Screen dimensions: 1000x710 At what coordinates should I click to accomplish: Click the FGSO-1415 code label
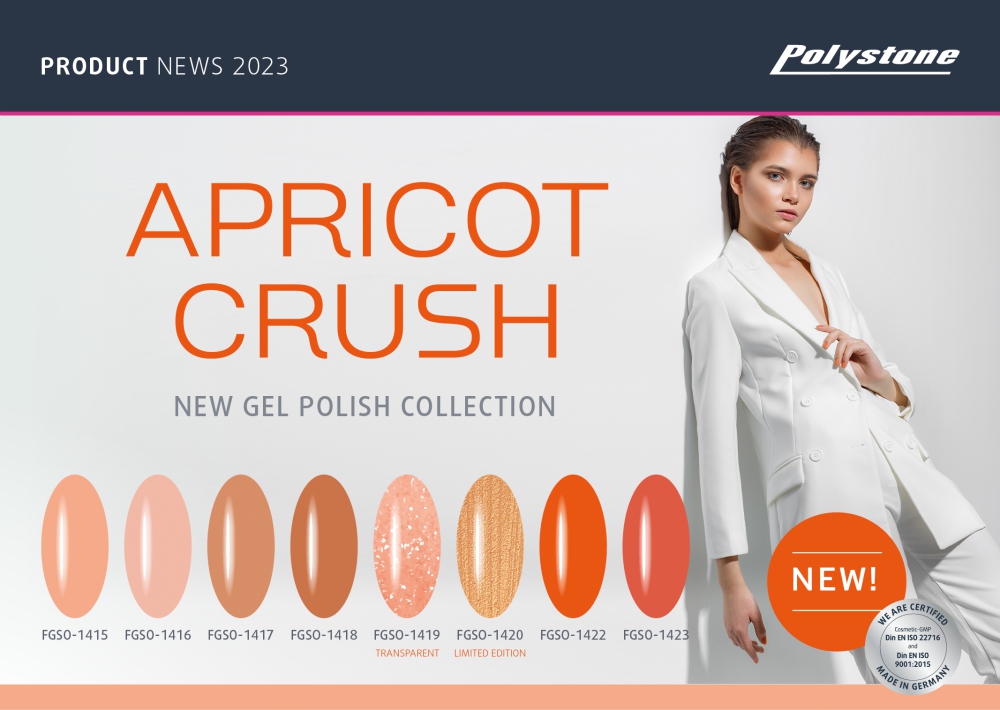click(x=75, y=635)
